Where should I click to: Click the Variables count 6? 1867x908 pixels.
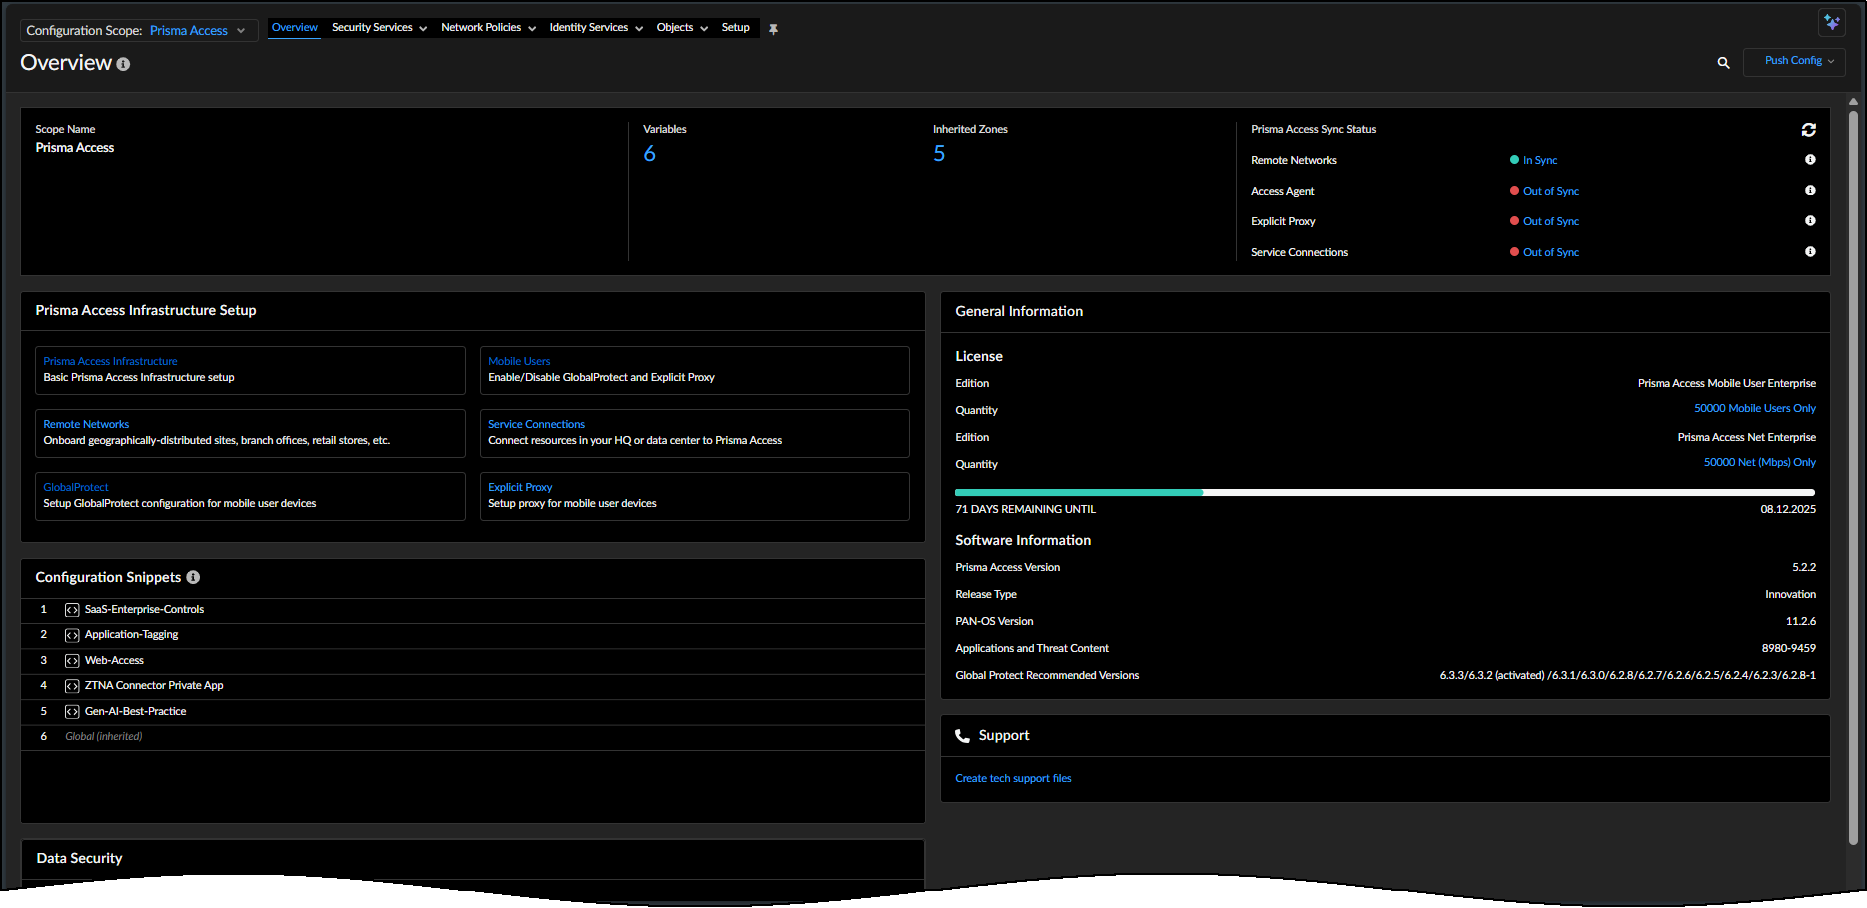(649, 154)
